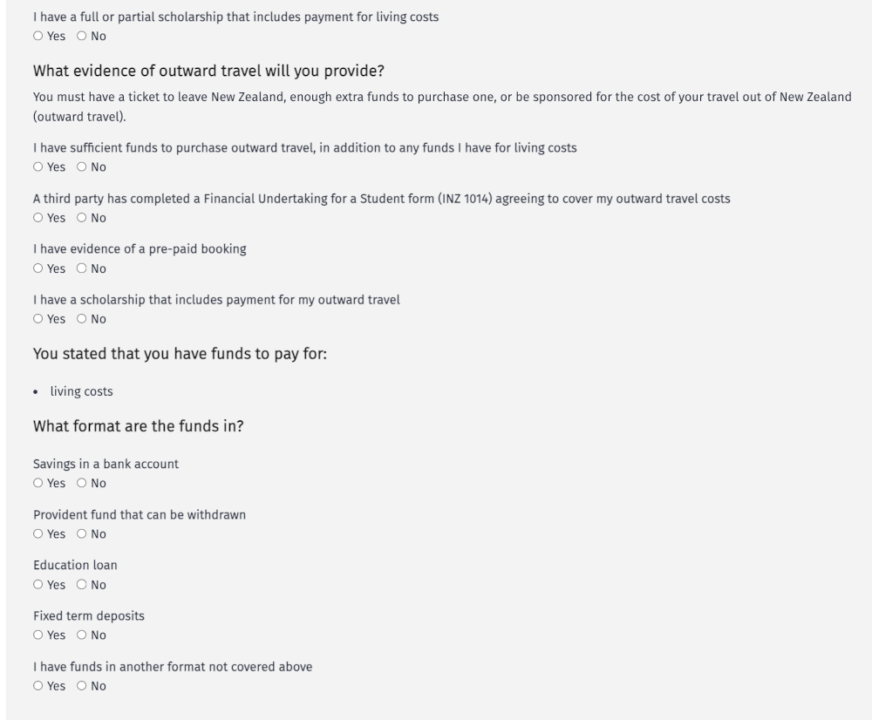The image size is (872, 720).
Task: Mark No for Education loan
Action: pyautogui.click(x=82, y=585)
